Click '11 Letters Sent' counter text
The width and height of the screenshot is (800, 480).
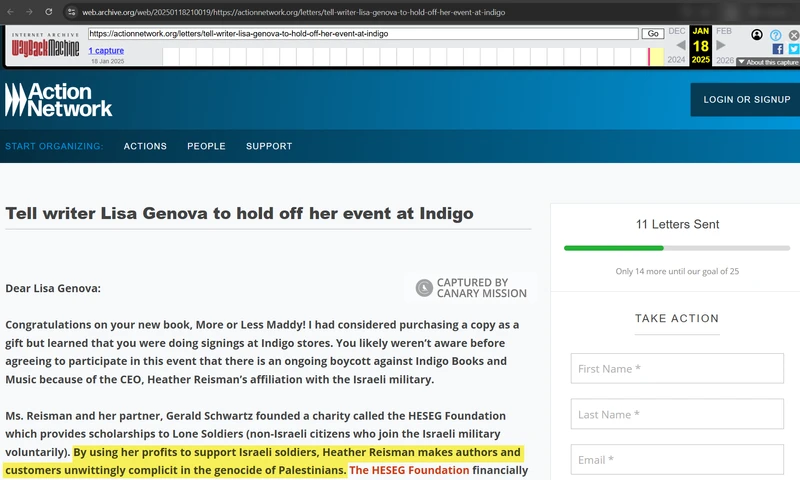(x=677, y=224)
